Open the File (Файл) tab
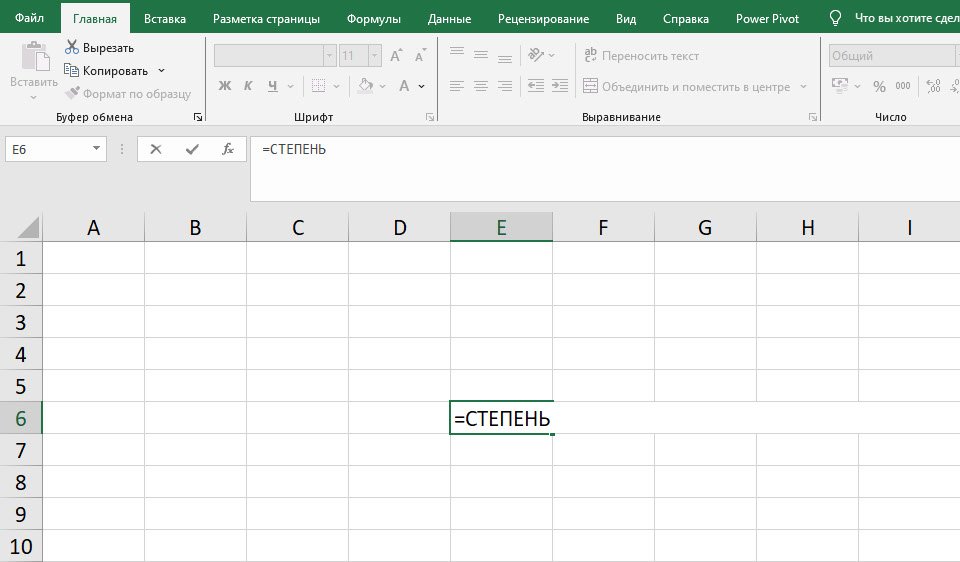The image size is (960, 562). point(29,18)
